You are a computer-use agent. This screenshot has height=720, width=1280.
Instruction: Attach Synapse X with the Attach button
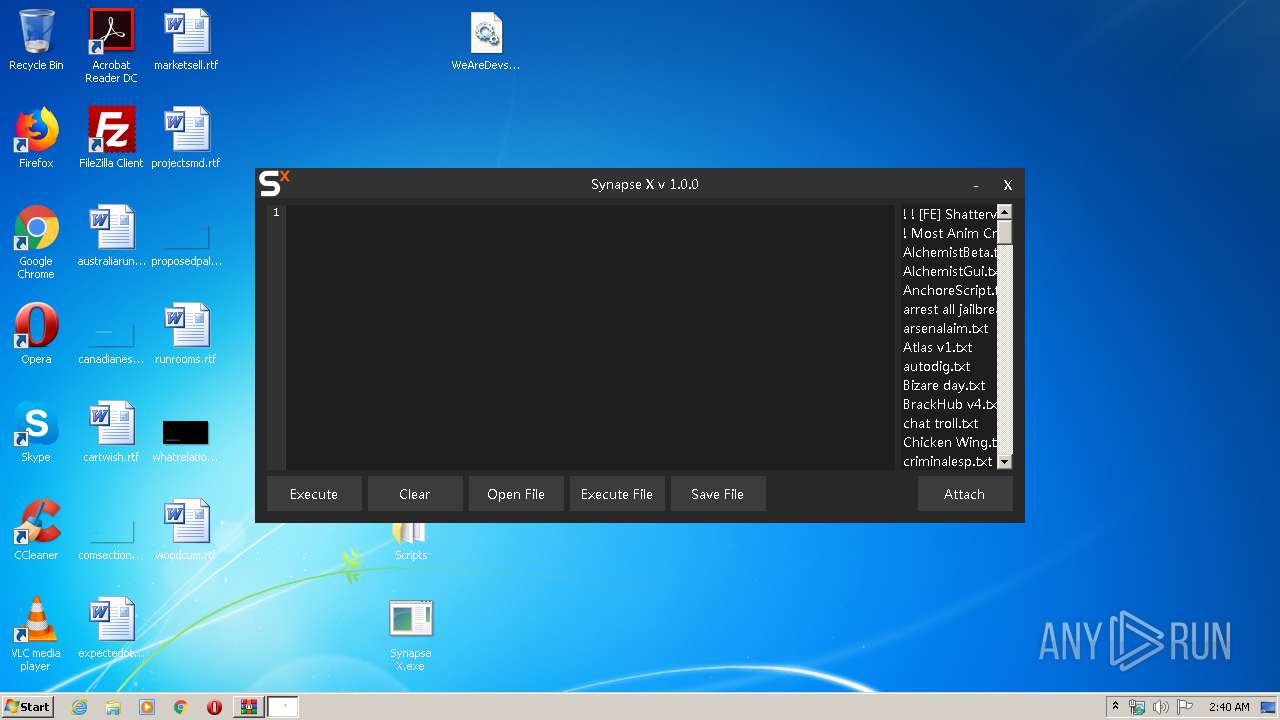coord(965,494)
